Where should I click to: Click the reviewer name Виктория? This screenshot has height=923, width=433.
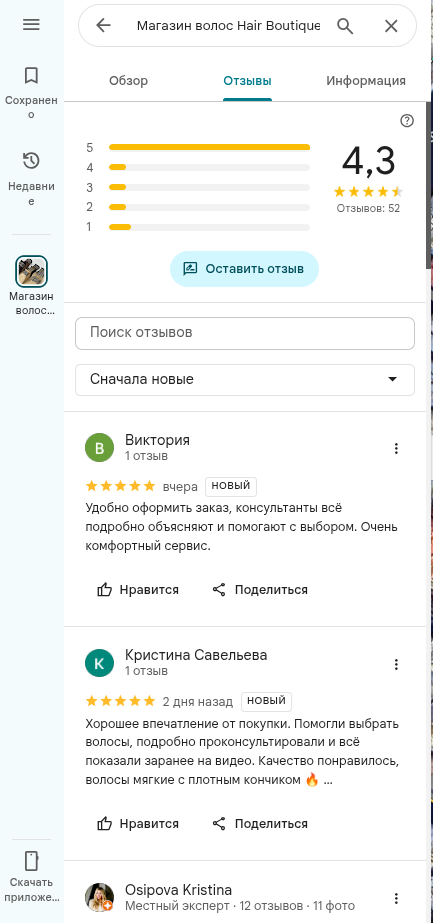click(157, 440)
